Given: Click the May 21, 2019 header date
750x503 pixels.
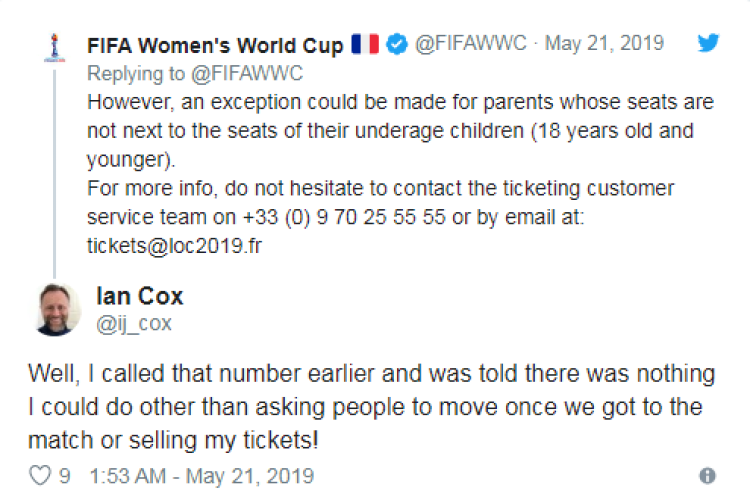Looking at the screenshot, I should pos(606,45).
